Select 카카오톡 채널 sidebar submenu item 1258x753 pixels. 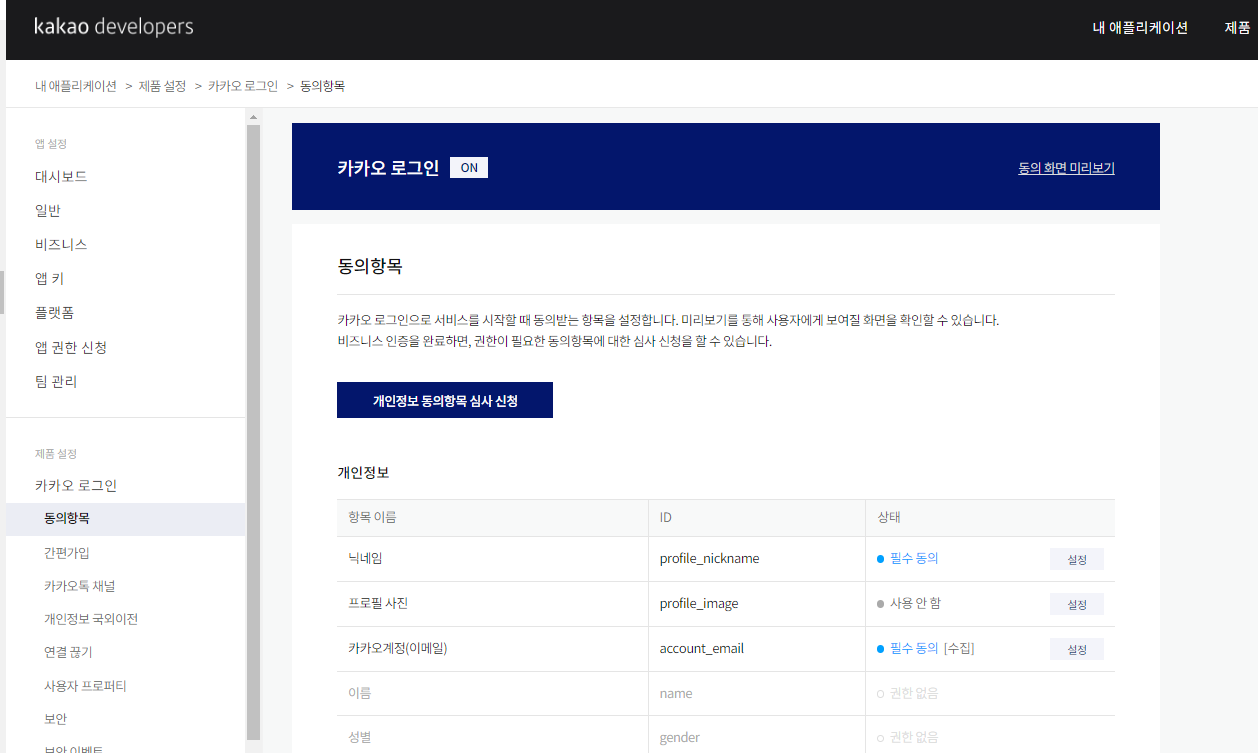click(80, 586)
